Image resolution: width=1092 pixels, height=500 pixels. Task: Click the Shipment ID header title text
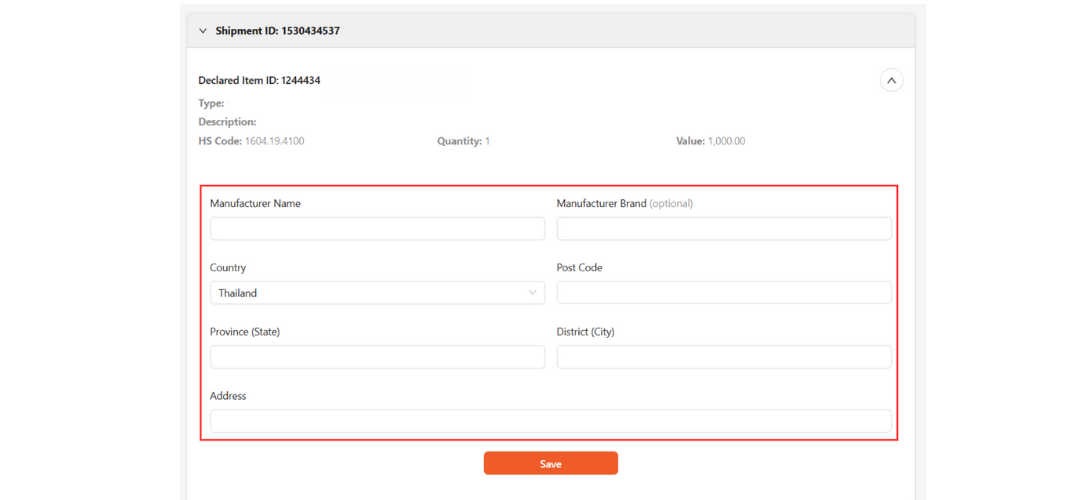277,31
